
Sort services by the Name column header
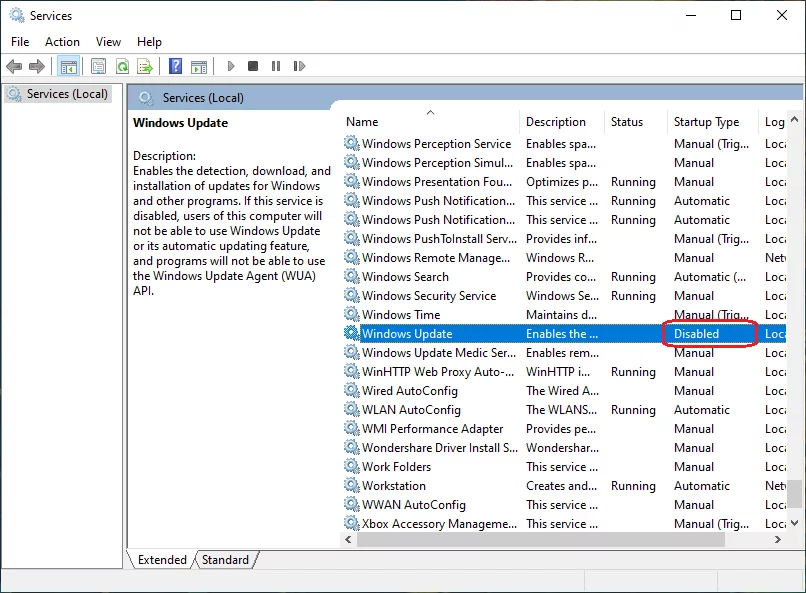[362, 122]
